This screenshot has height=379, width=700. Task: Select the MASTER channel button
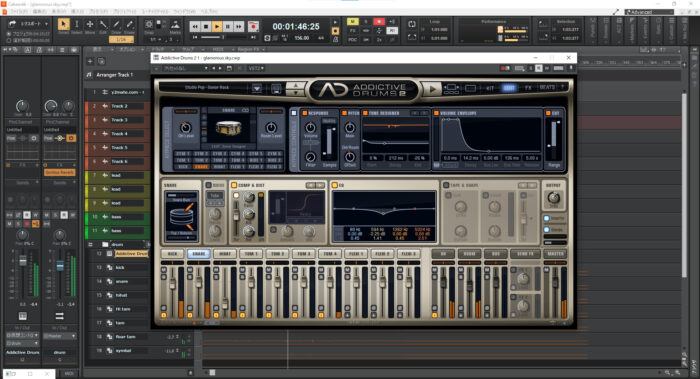[555, 254]
